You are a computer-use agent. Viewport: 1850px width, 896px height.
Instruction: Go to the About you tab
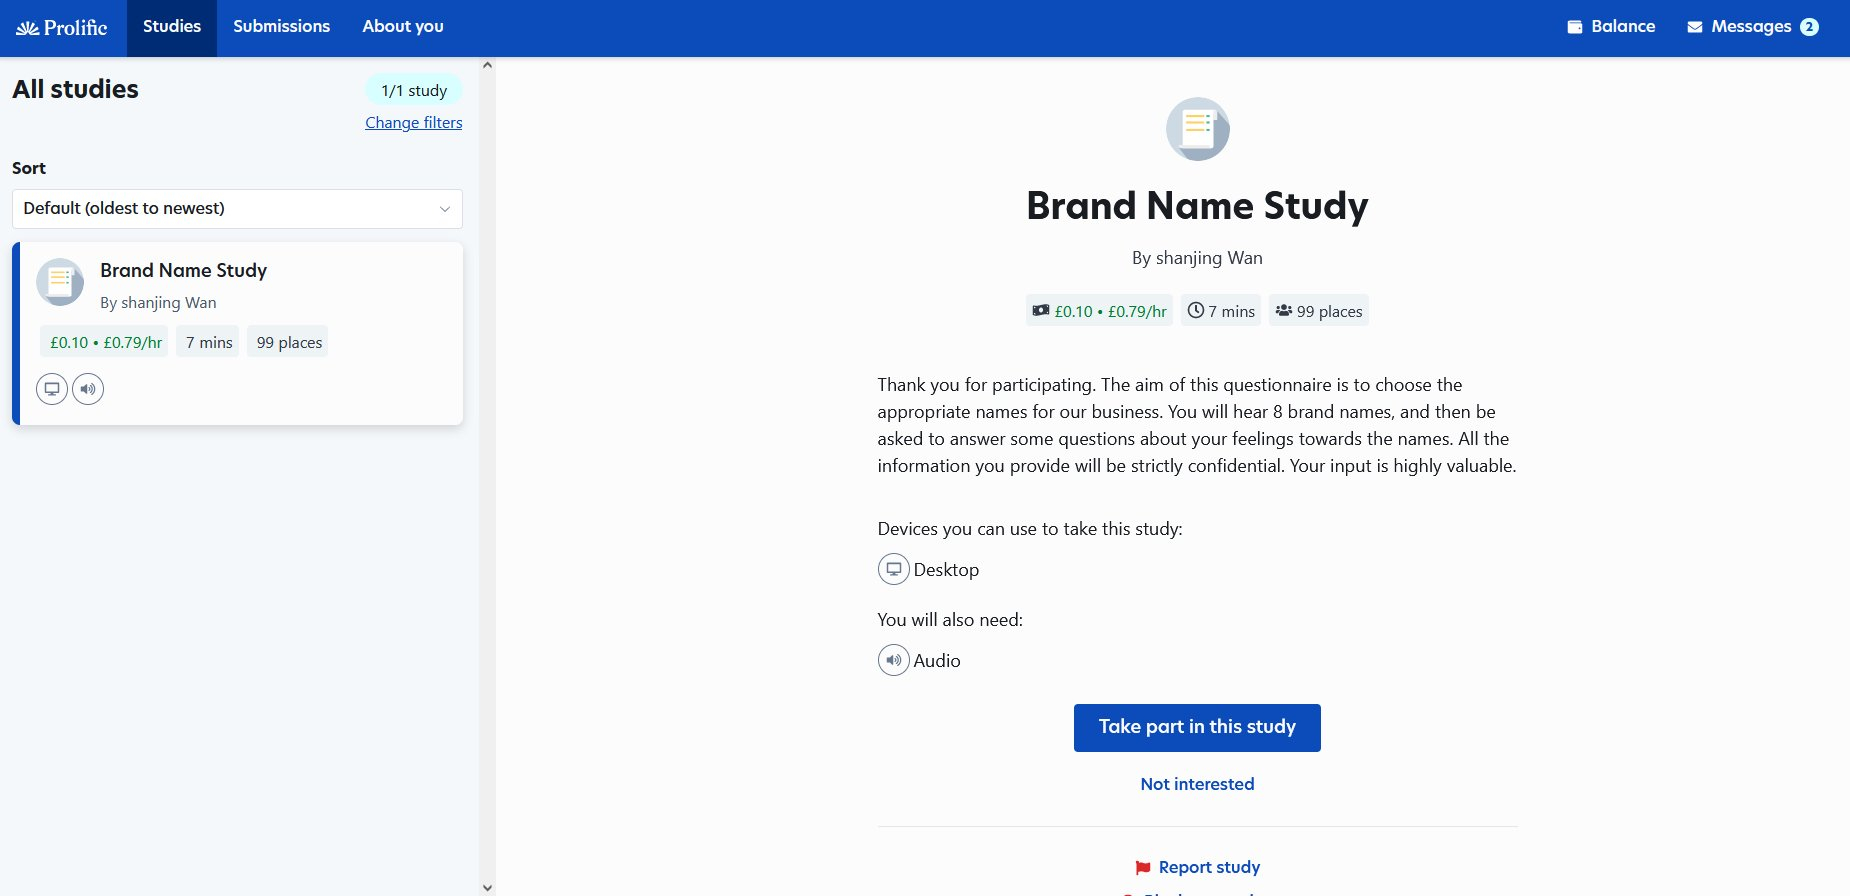(403, 27)
